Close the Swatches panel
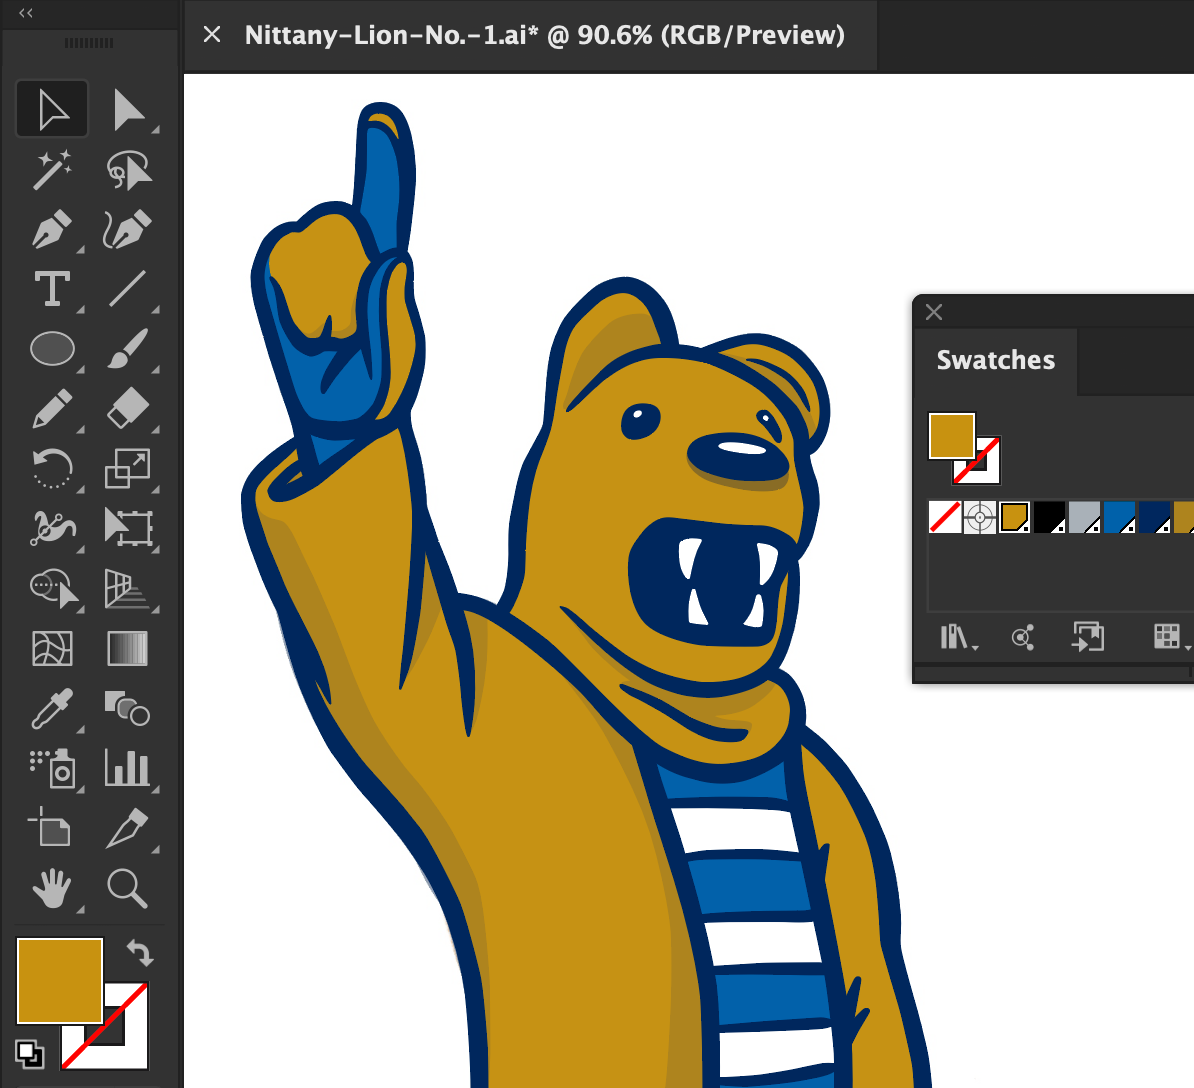Viewport: 1194px width, 1088px height. click(x=934, y=311)
